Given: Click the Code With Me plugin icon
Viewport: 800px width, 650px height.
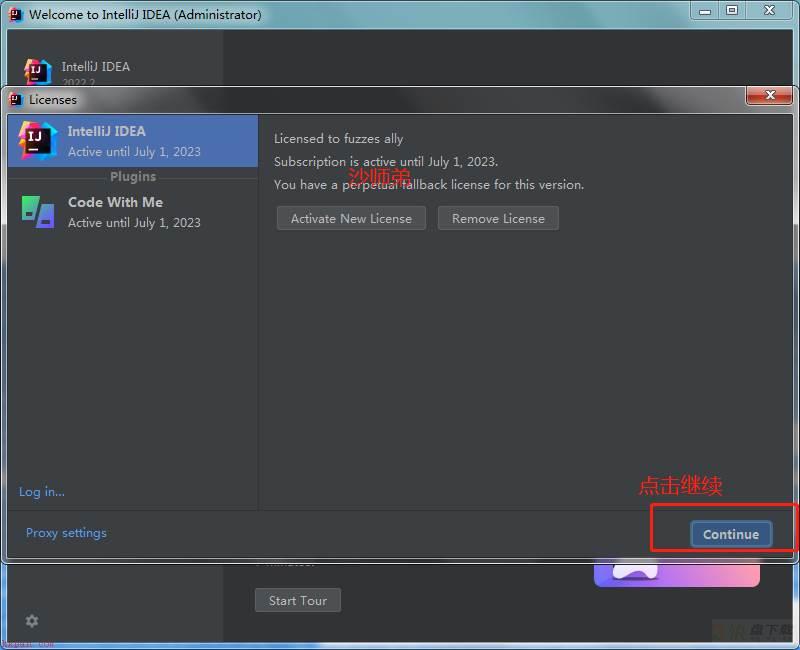Looking at the screenshot, I should click(x=38, y=211).
